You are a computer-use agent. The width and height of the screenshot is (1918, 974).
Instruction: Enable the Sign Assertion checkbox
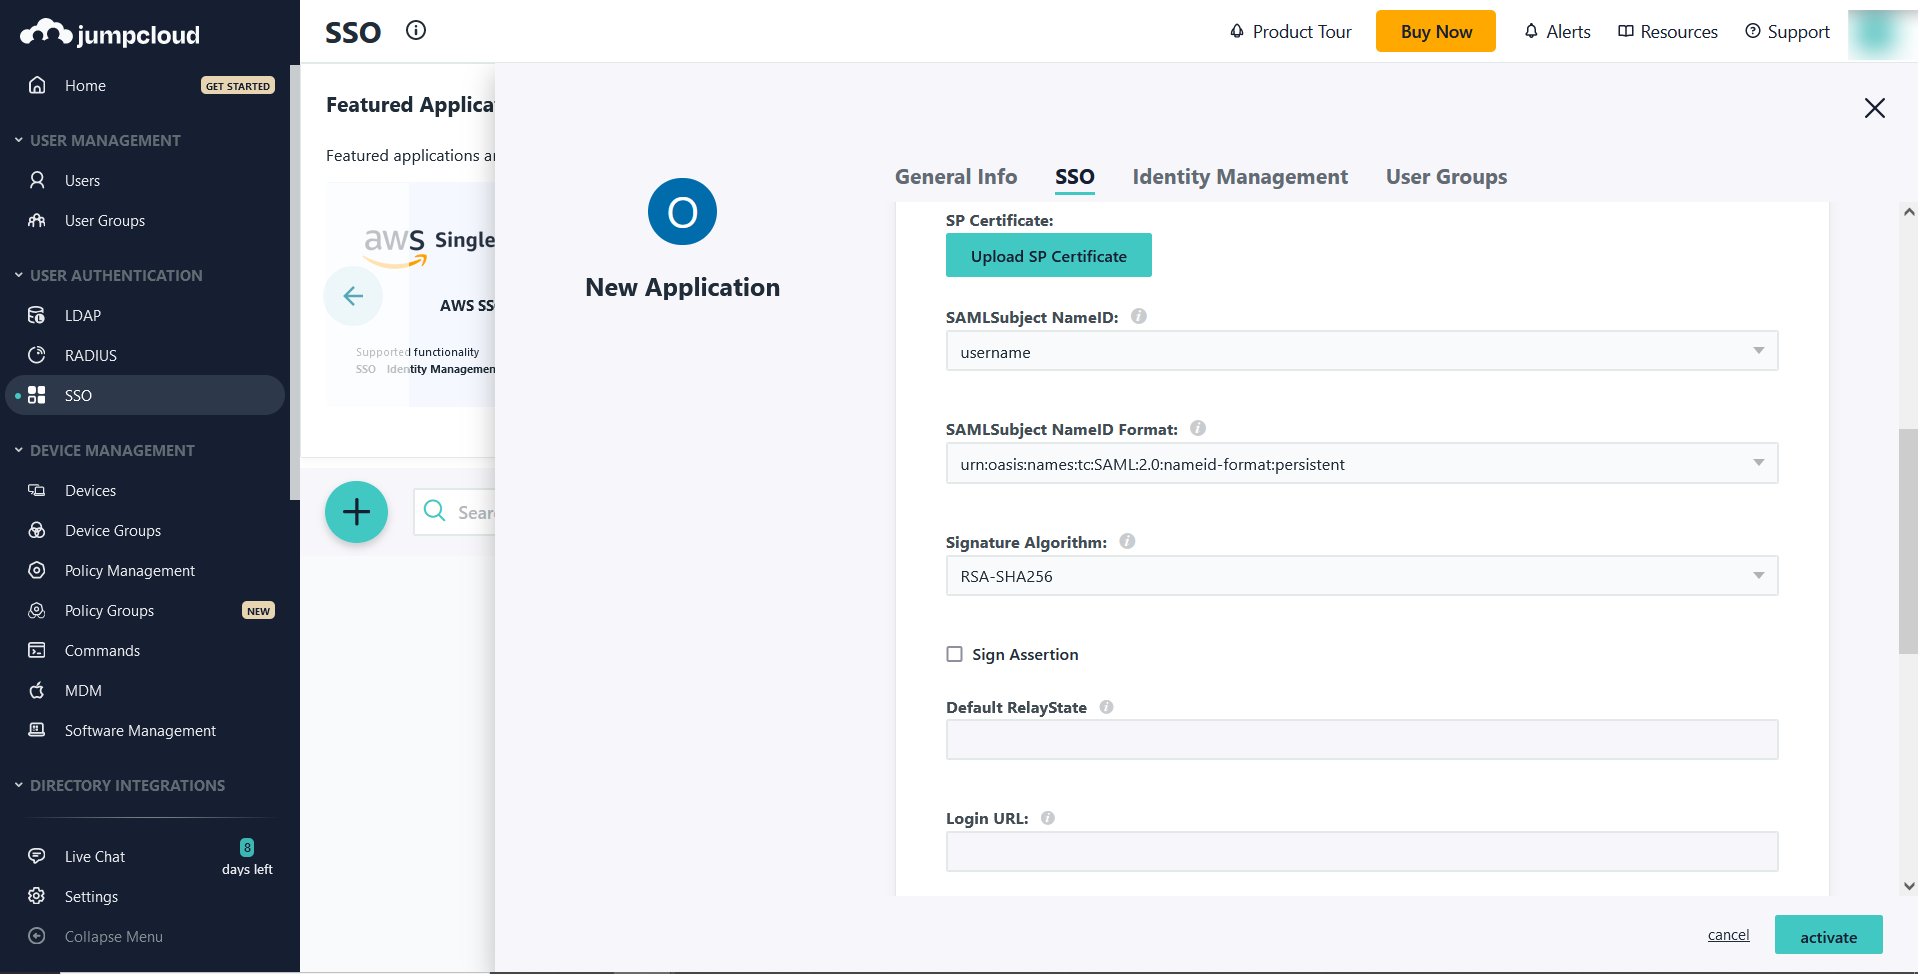pyautogui.click(x=954, y=653)
